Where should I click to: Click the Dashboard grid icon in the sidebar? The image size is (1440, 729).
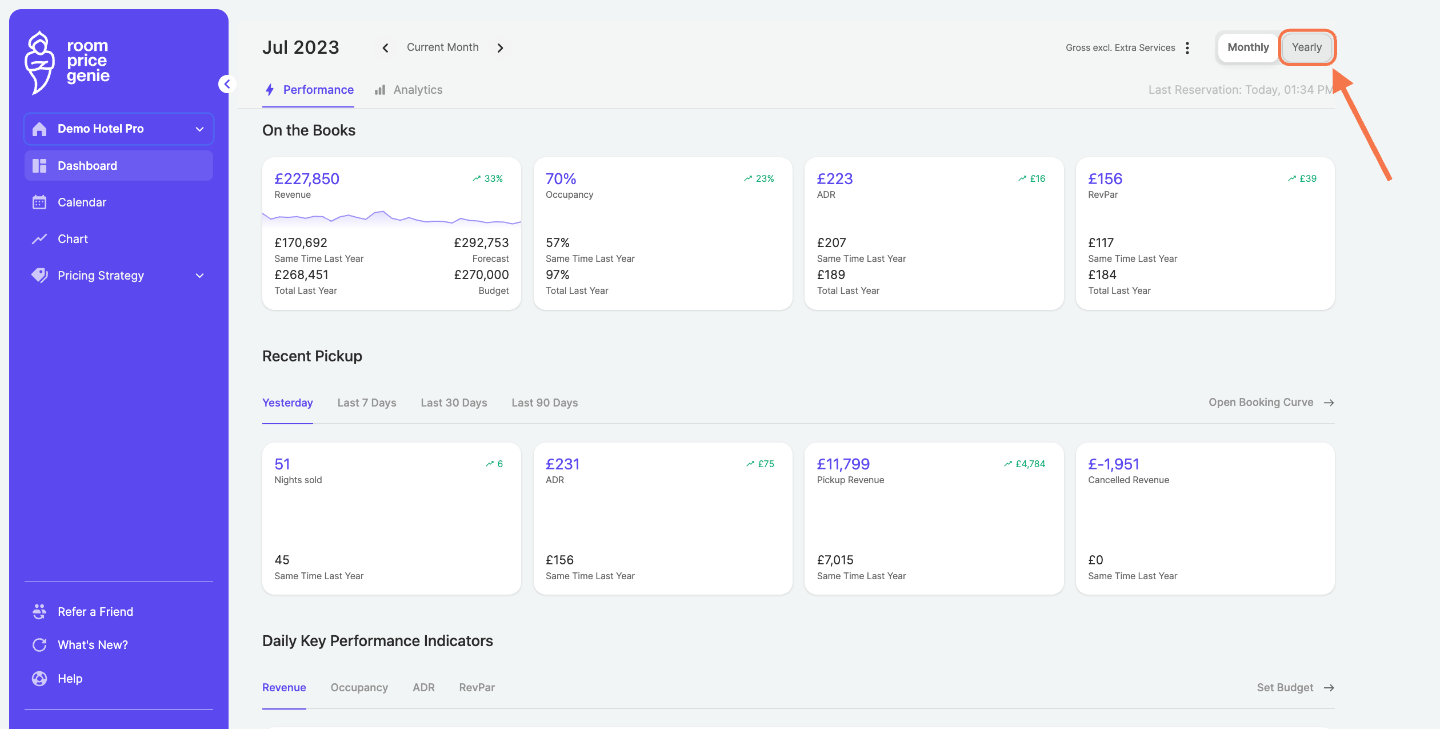(40, 166)
